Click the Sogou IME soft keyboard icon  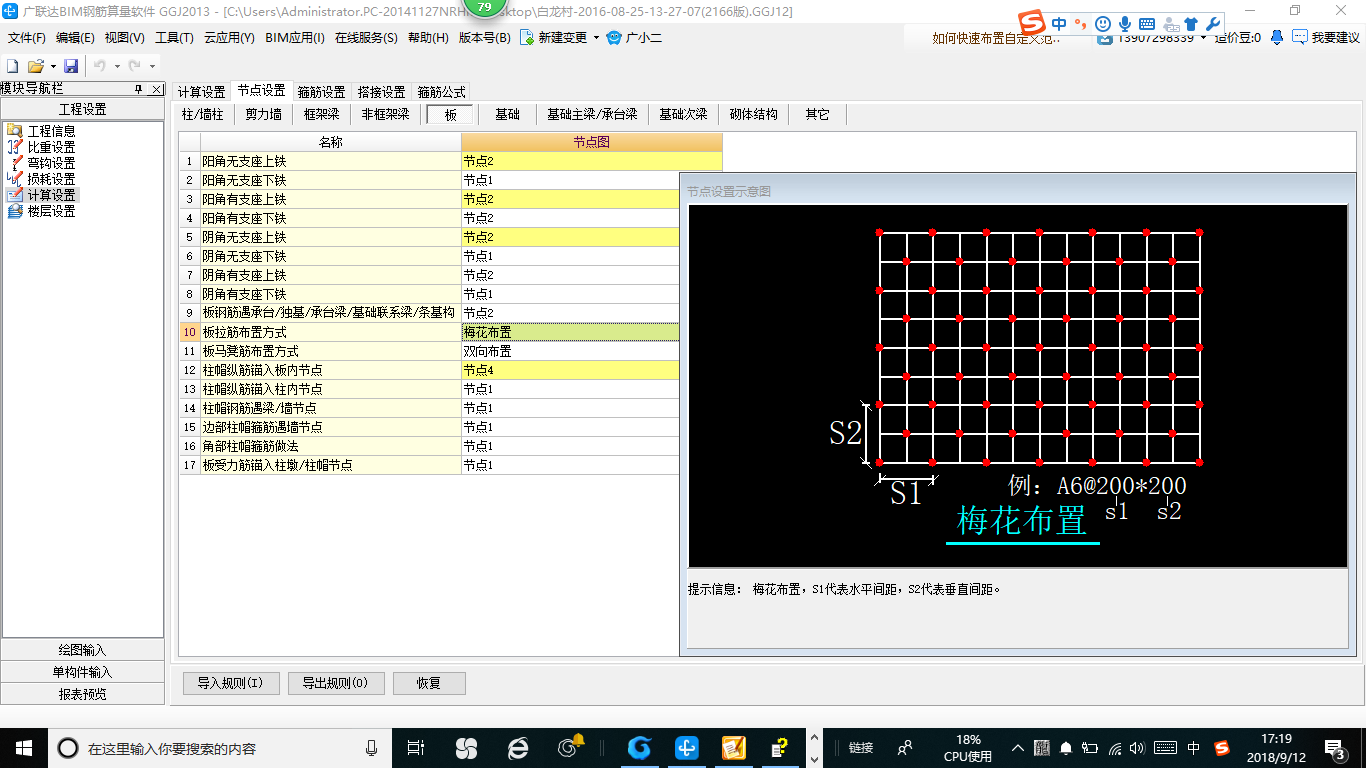tap(1147, 23)
